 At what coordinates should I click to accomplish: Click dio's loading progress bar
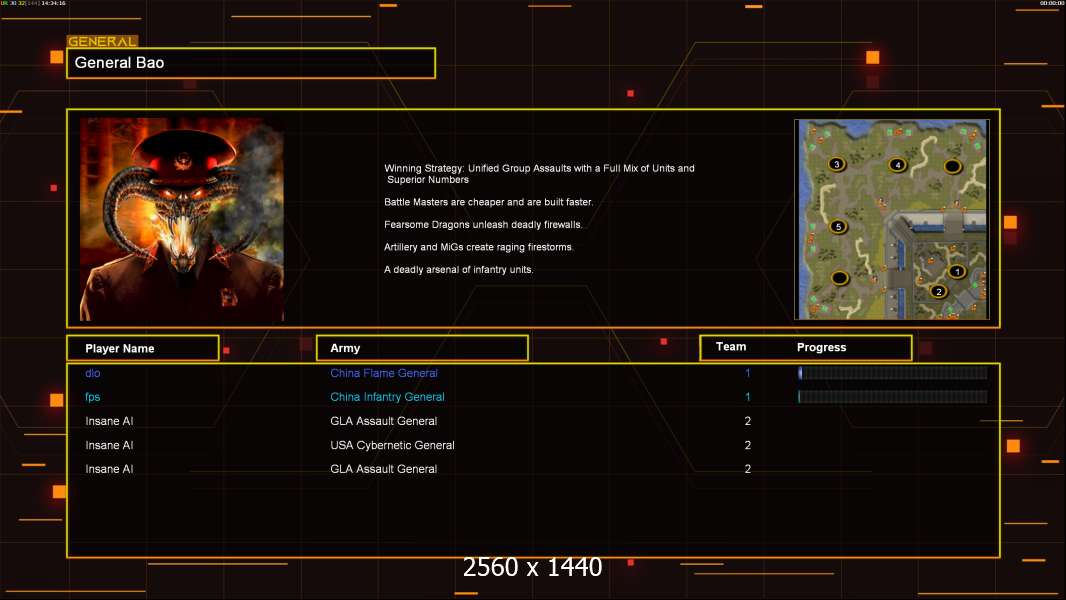click(x=893, y=372)
